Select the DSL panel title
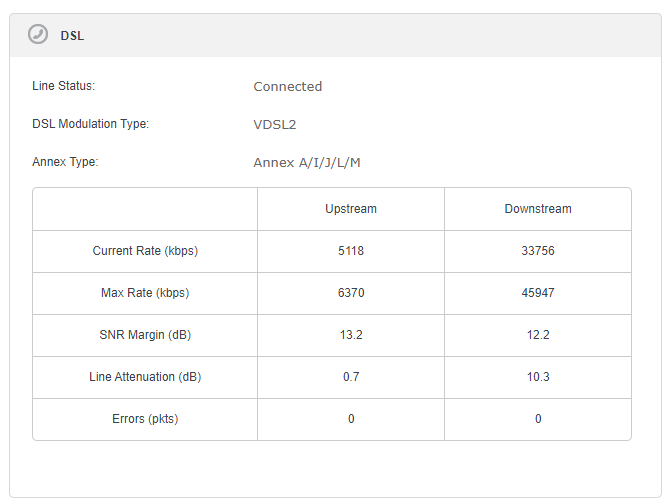Viewport: 667px width, 504px height. tap(72, 36)
